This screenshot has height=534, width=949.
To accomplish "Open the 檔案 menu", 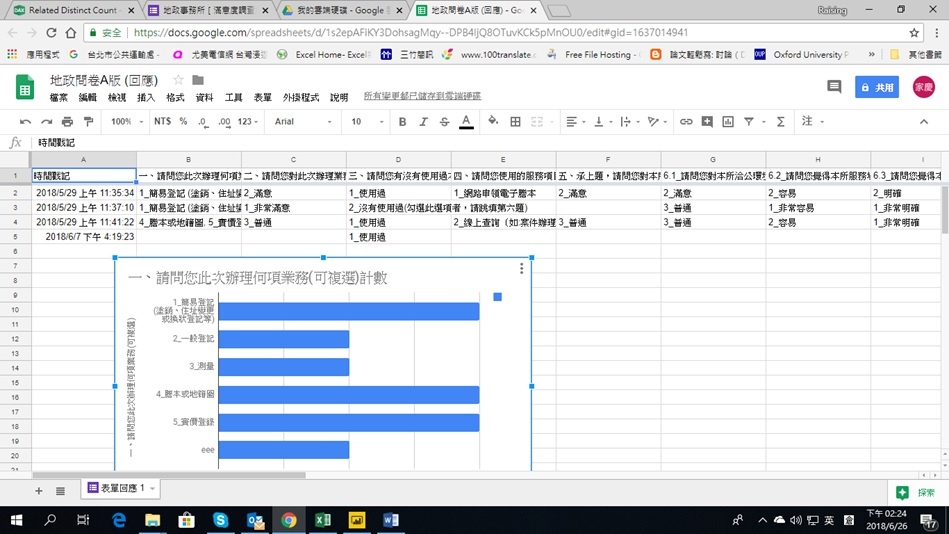I will coord(59,97).
